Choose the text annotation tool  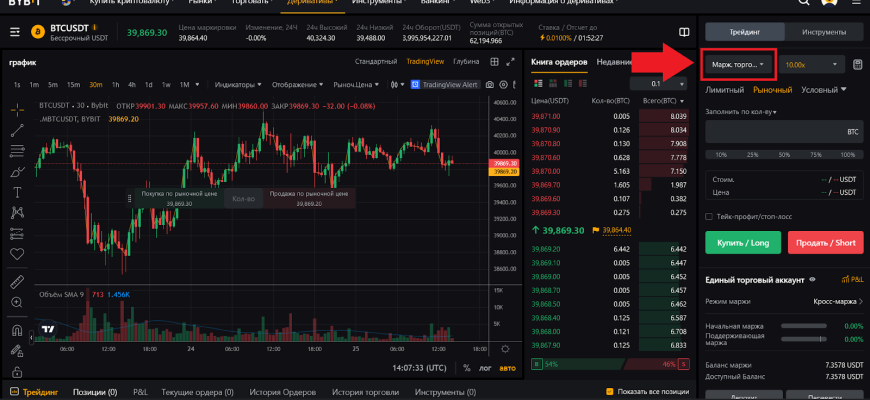pyautogui.click(x=16, y=192)
